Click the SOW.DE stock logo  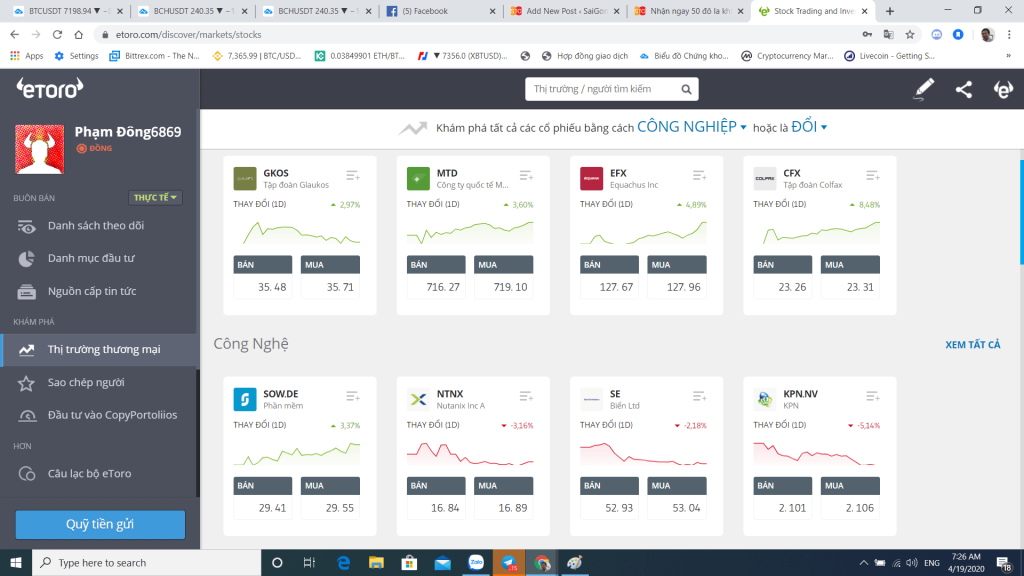click(245, 399)
